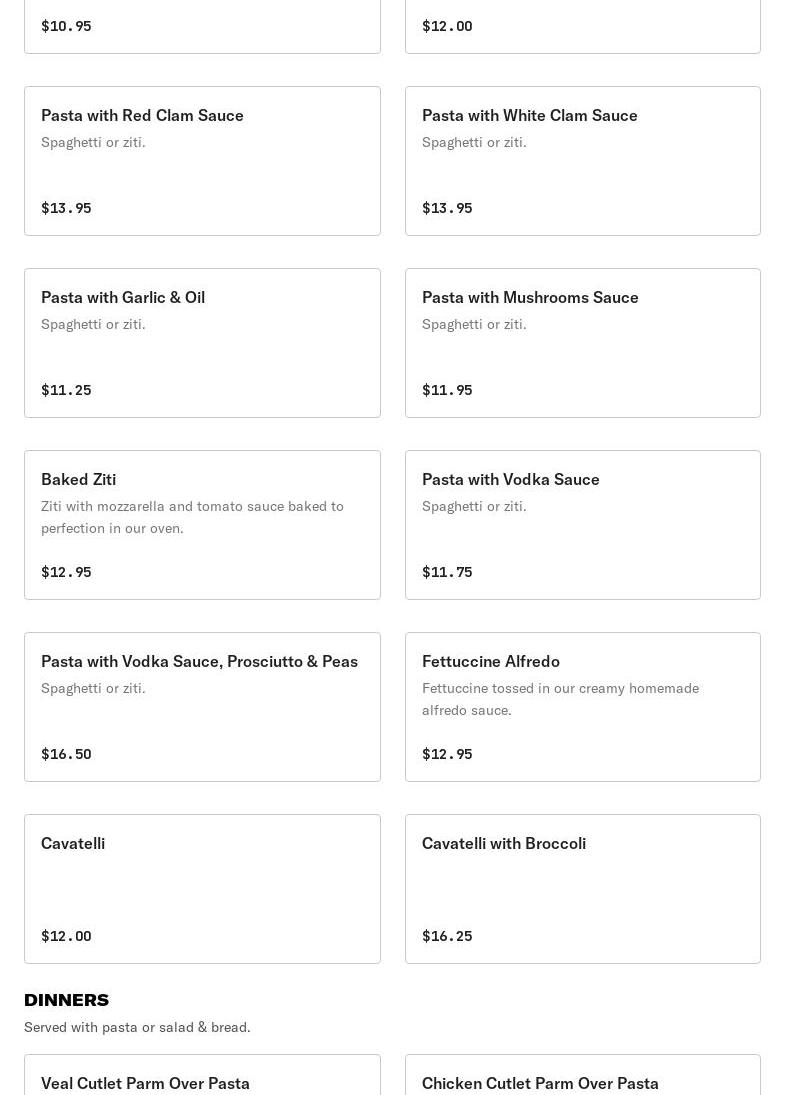Image resolution: width=785 pixels, height=1095 pixels.
Task: Click the $10.95 item card at top
Action: [x=202, y=26]
